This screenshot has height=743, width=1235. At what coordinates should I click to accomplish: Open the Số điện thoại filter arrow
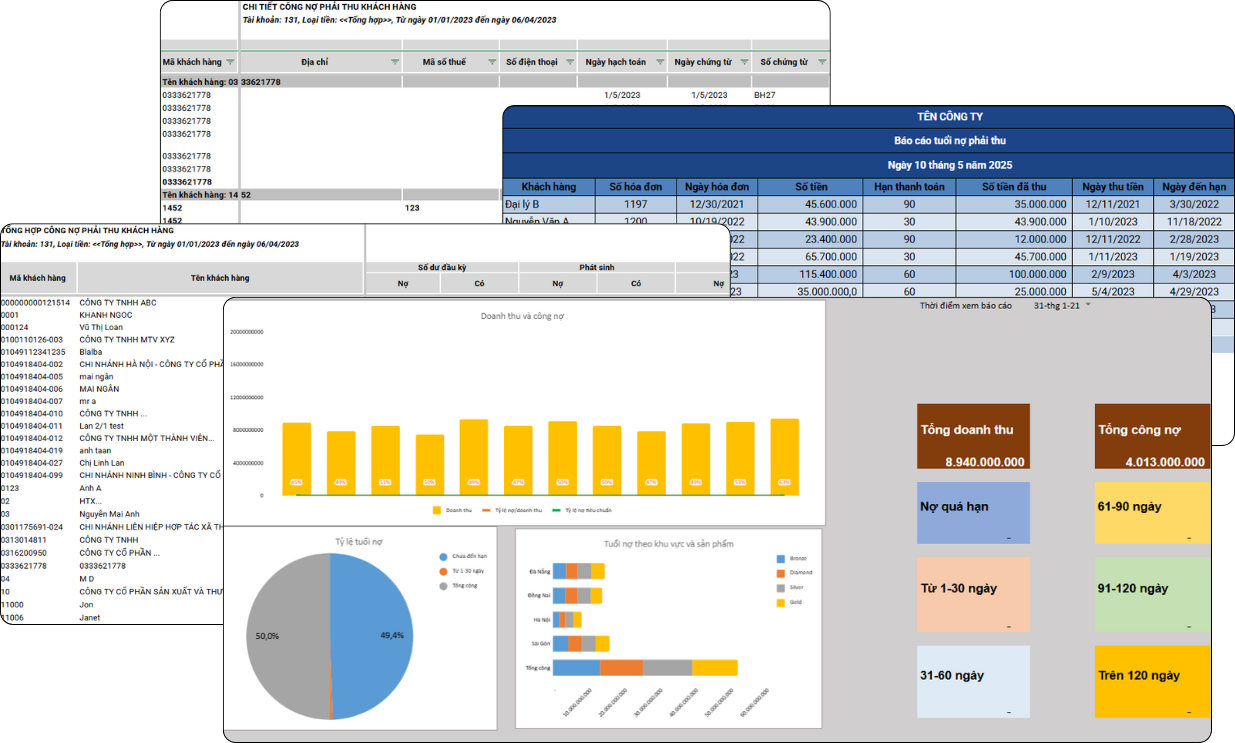[571, 62]
